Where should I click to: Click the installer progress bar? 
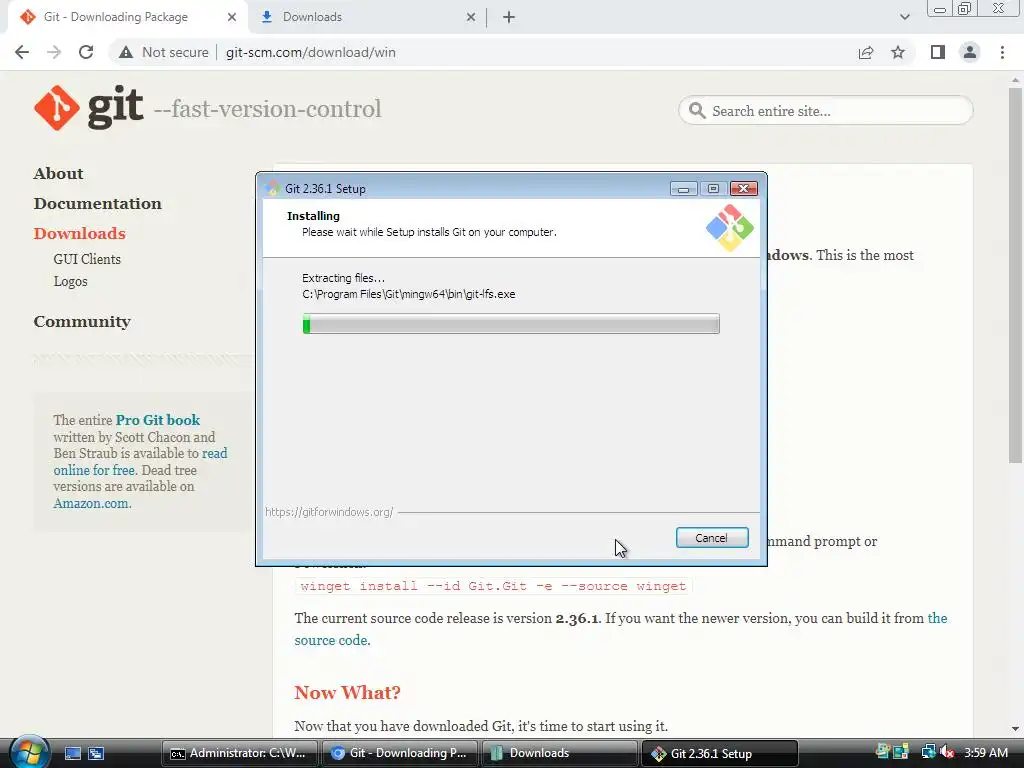click(511, 324)
